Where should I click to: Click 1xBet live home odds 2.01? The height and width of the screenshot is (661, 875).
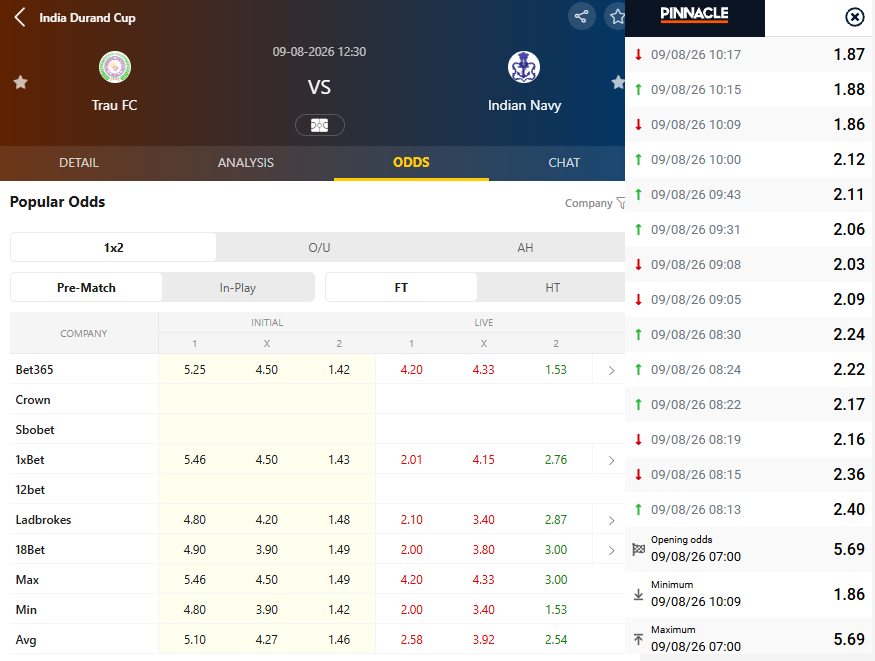(x=411, y=460)
